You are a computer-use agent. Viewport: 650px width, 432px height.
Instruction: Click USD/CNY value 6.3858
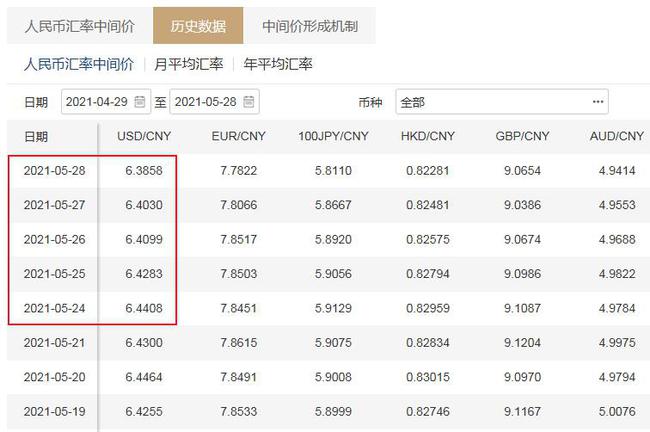point(144,170)
